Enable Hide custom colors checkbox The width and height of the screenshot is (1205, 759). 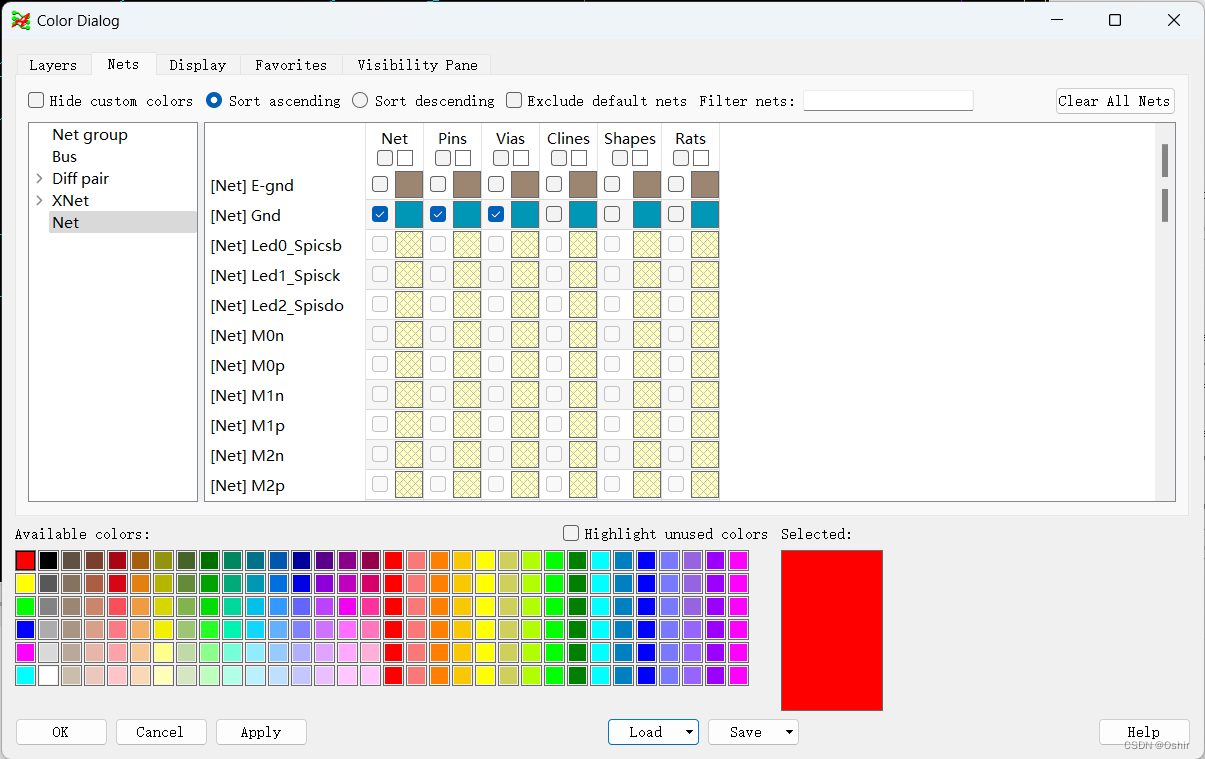pos(36,100)
